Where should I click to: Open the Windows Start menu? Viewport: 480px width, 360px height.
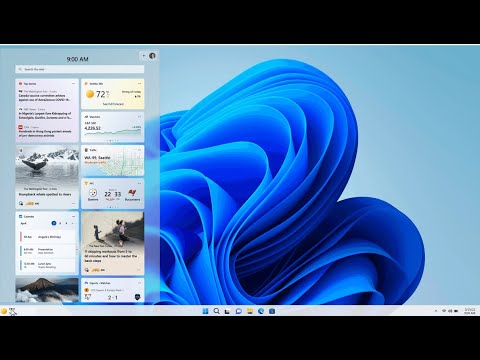pos(205,311)
